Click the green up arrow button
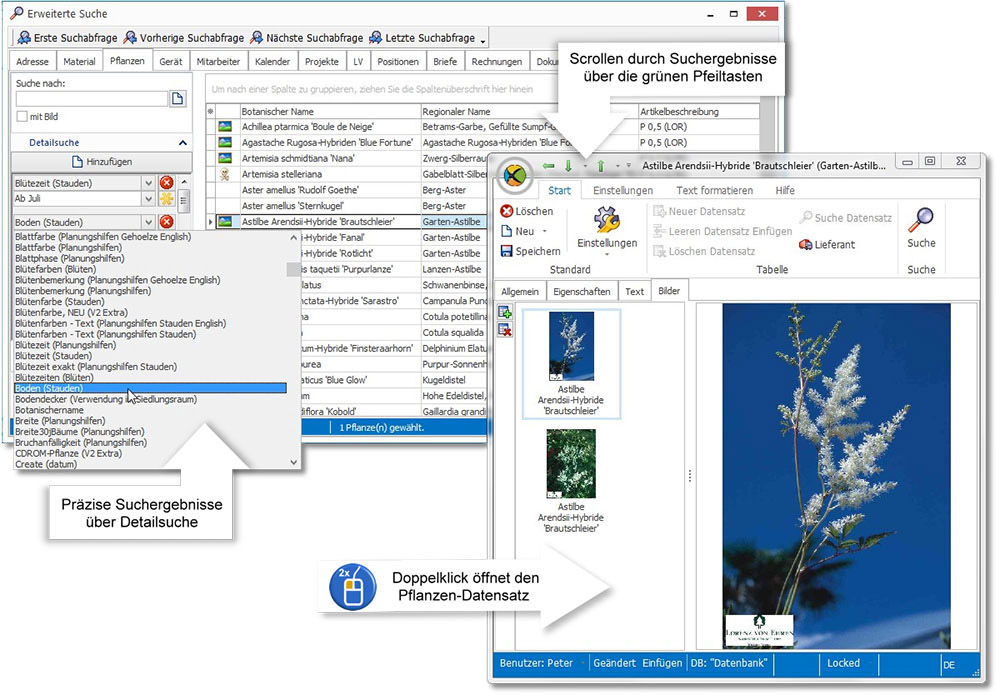Image resolution: width=1000 pixels, height=700 pixels. (601, 166)
